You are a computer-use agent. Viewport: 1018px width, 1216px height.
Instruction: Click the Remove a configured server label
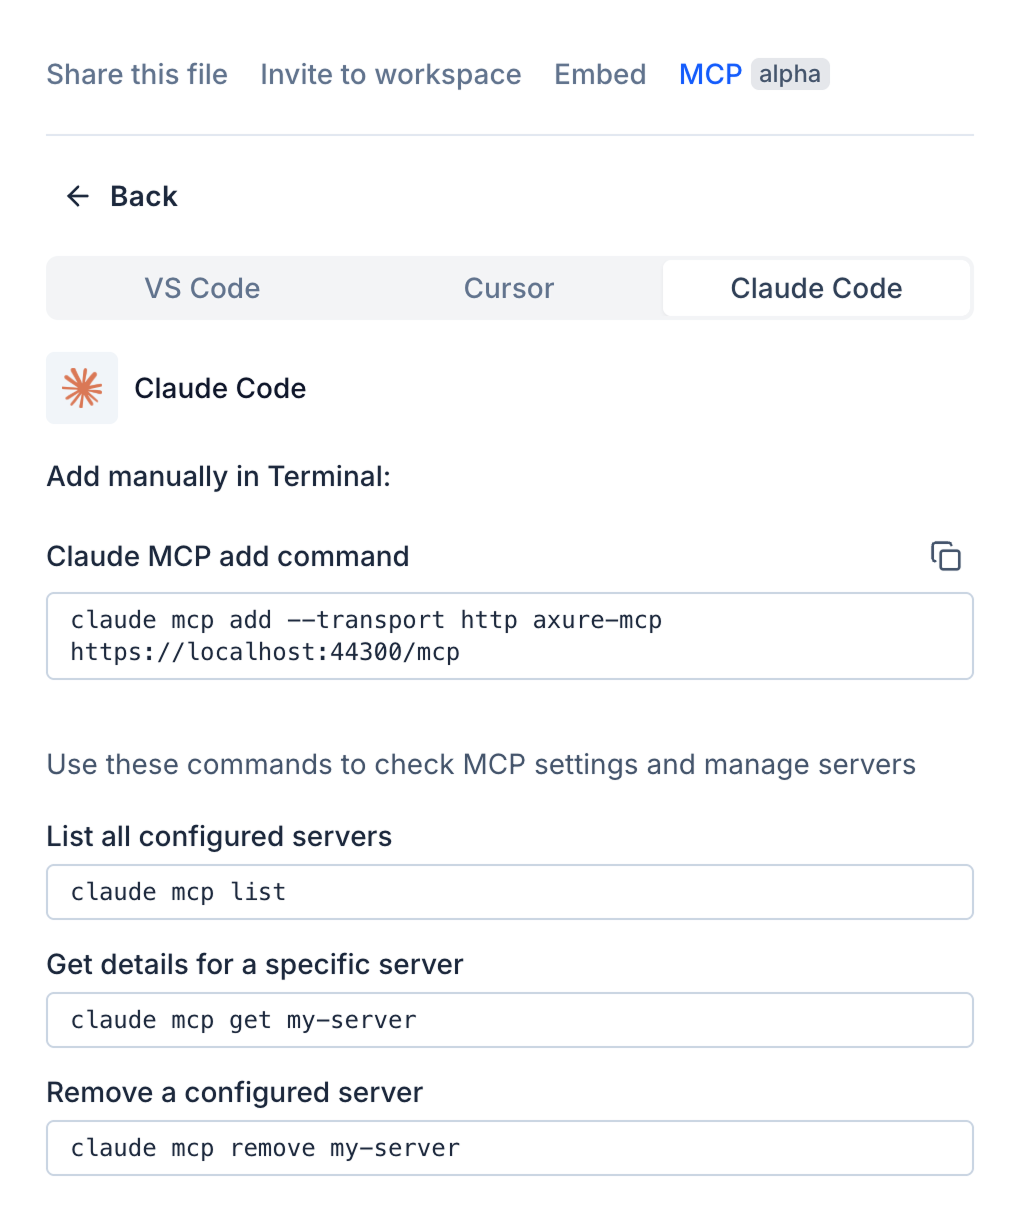tap(235, 1092)
